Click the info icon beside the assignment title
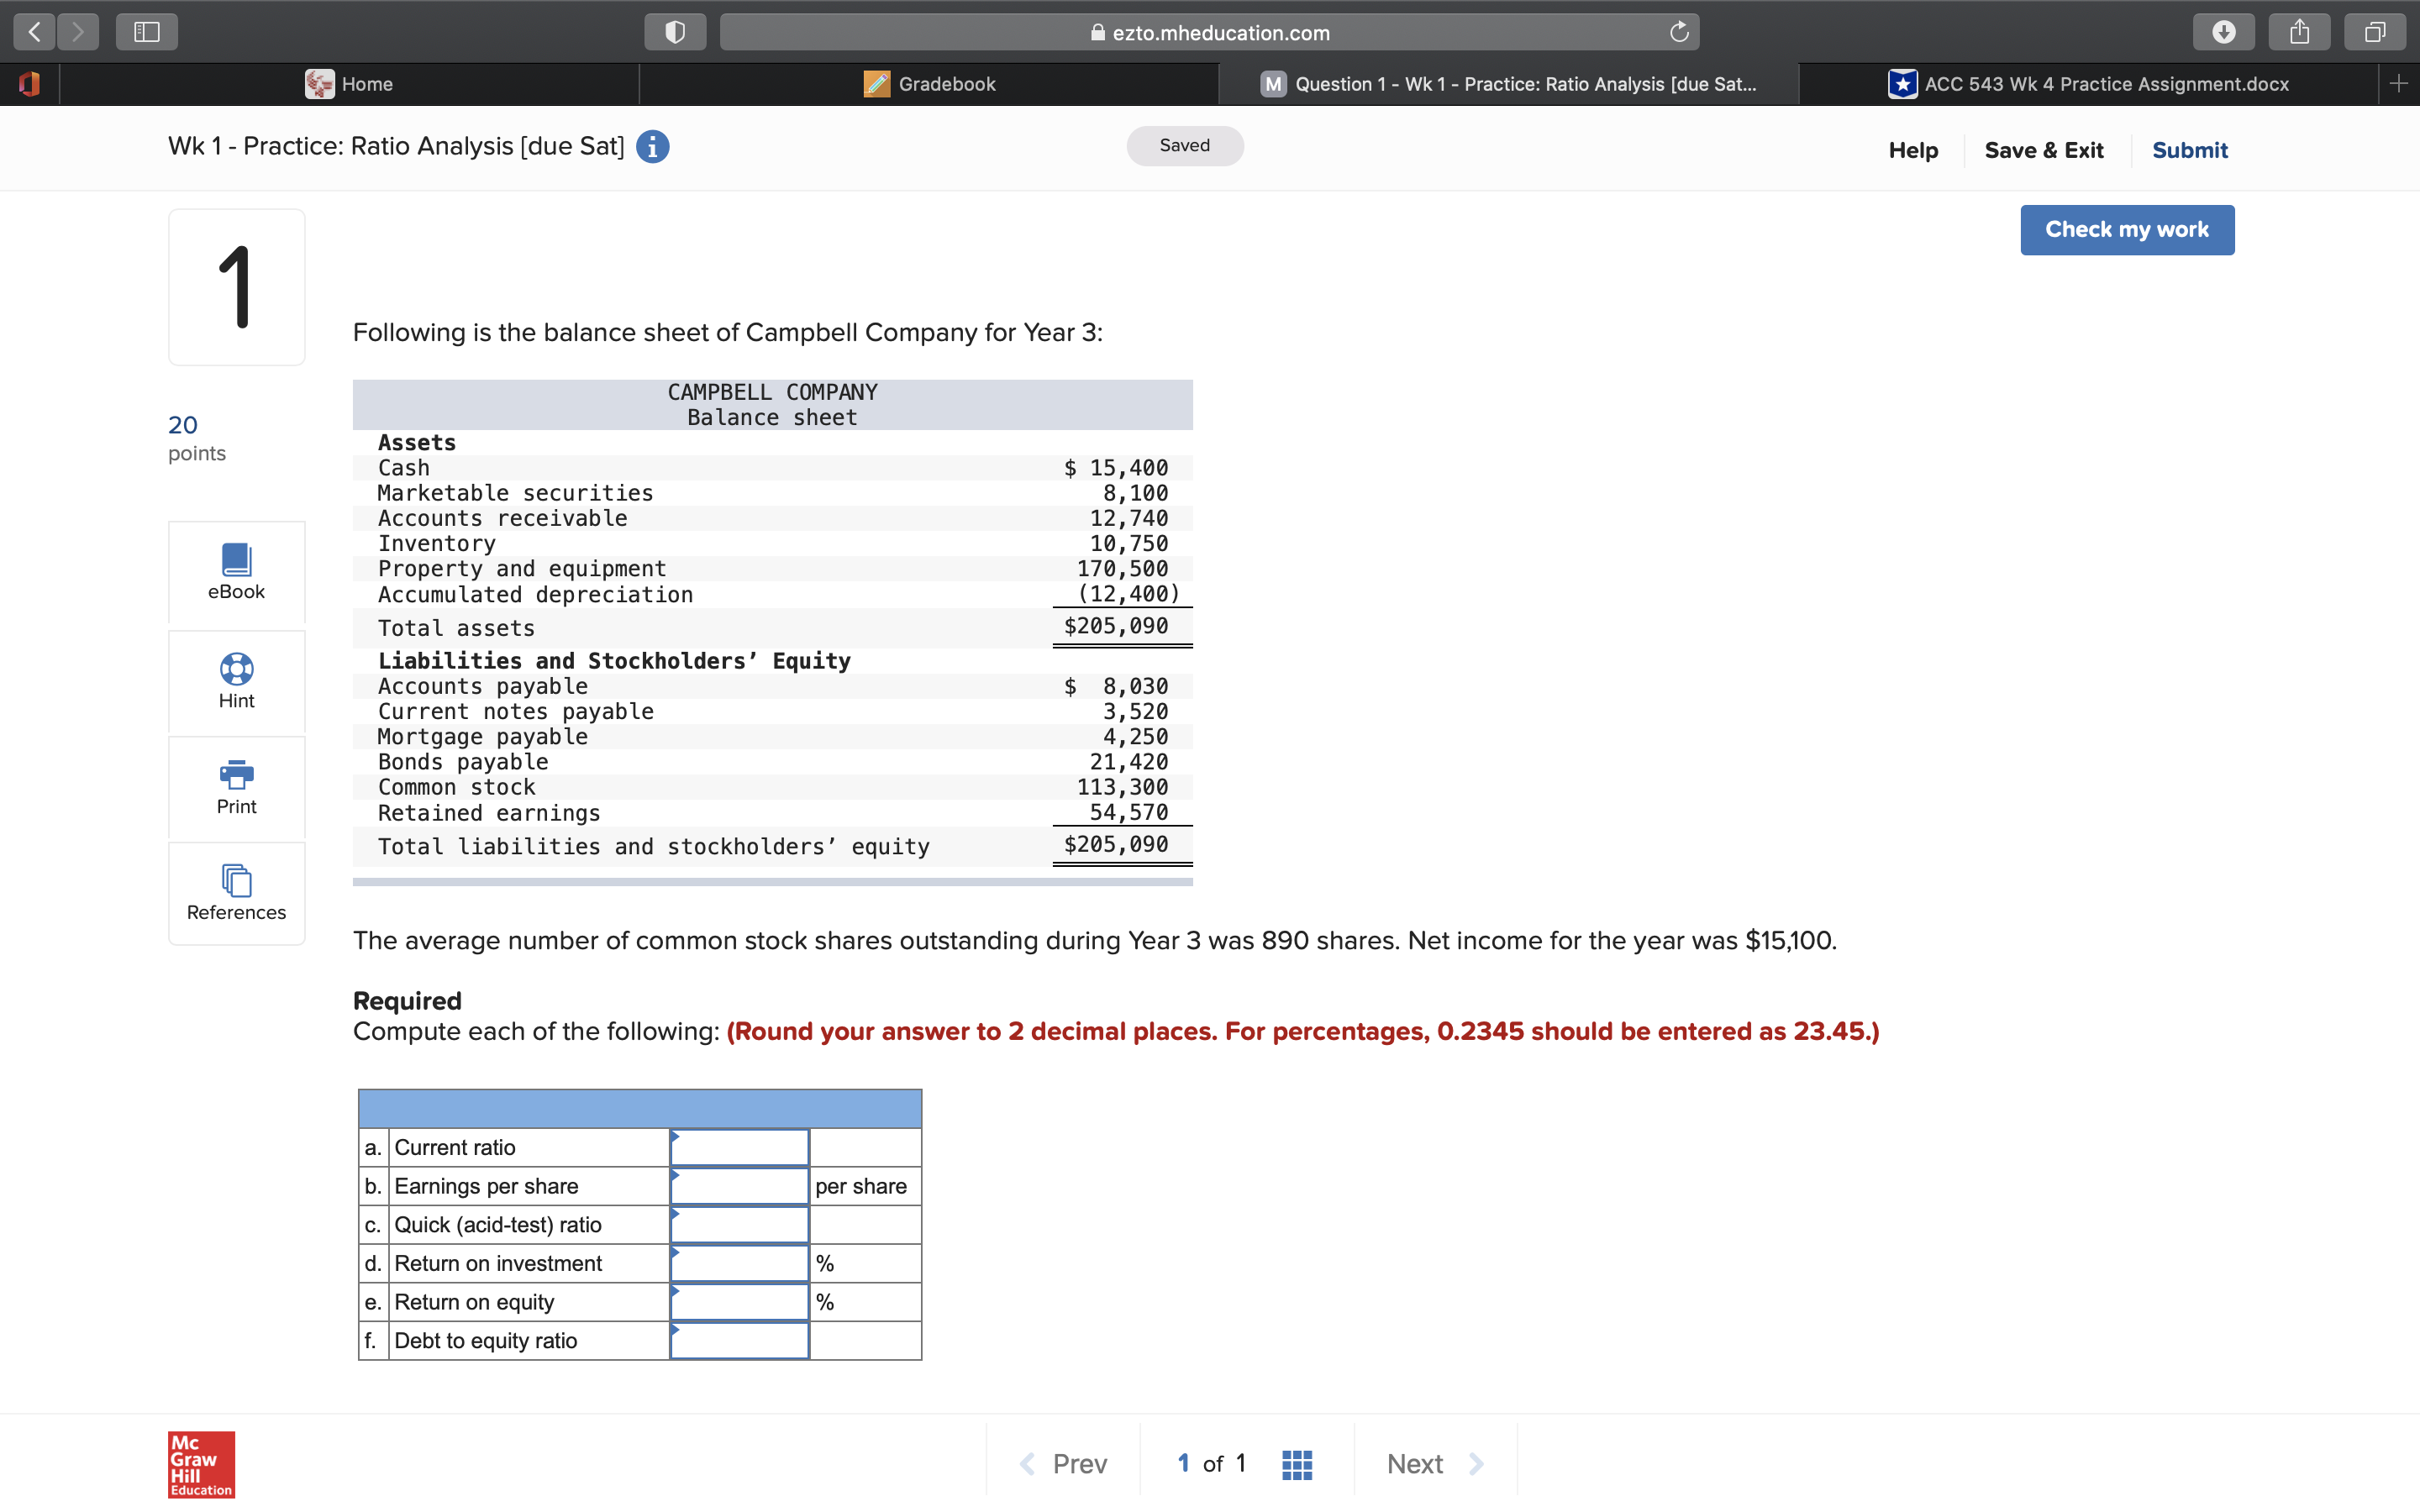Screen dimensions: 2420x1512 pos(652,146)
